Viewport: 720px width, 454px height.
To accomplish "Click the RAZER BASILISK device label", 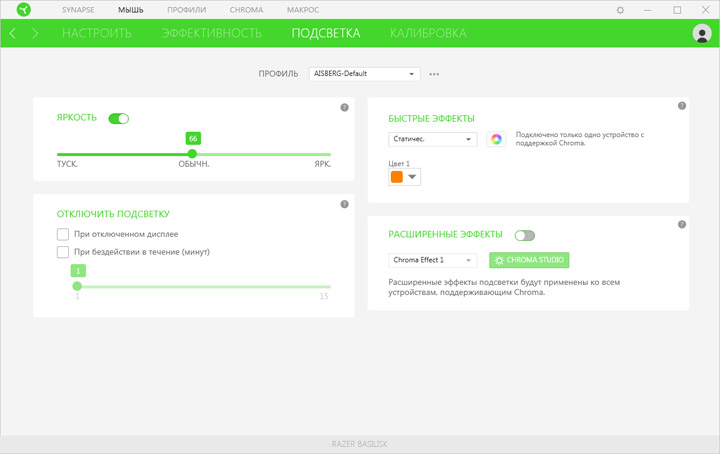I will [360, 444].
